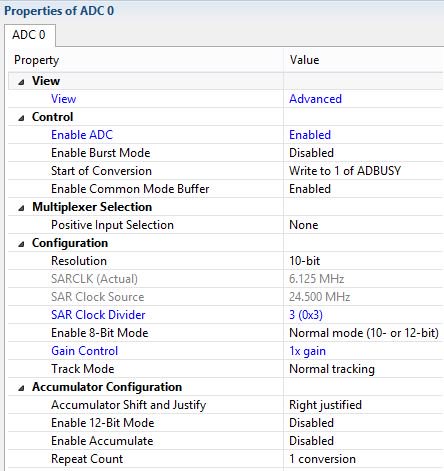Select Accumulator Shift and Justify label
This screenshot has height=471, width=444.
pyautogui.click(x=129, y=405)
